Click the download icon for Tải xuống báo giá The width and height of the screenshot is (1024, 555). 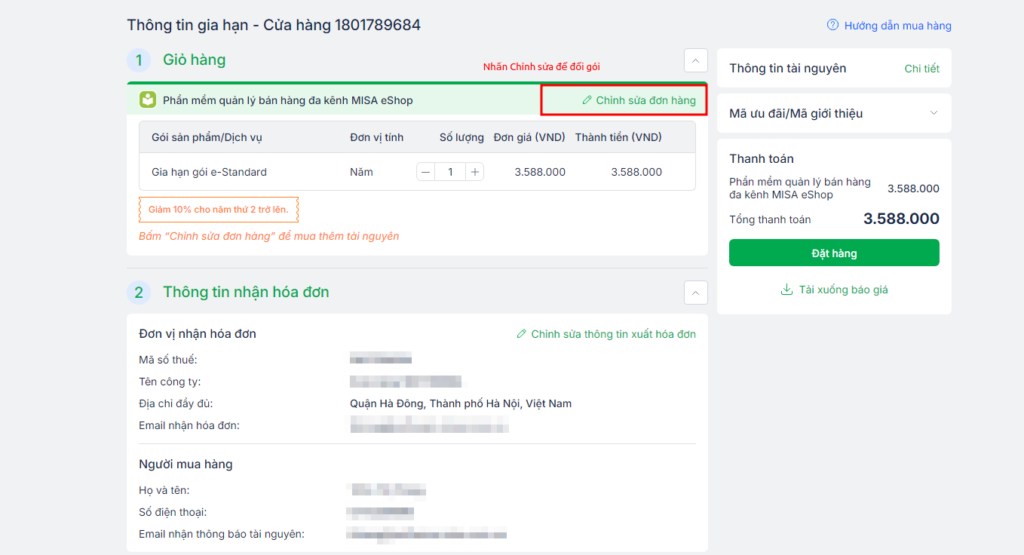click(787, 289)
